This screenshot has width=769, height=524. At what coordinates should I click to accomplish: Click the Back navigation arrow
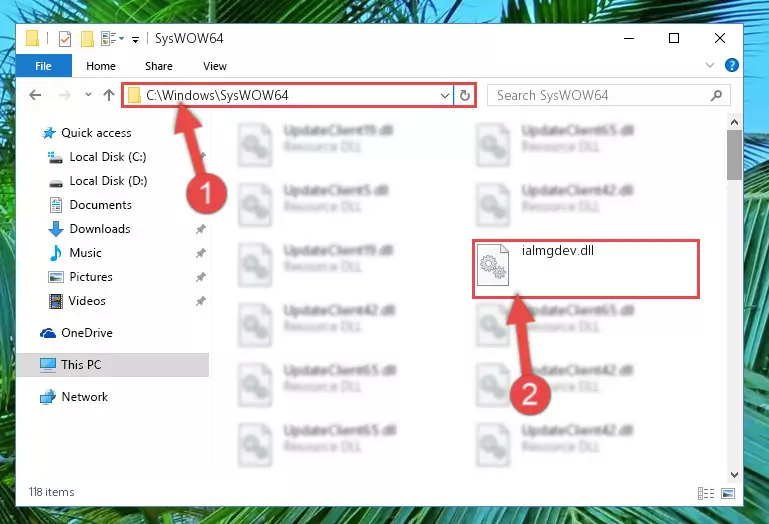(x=35, y=95)
